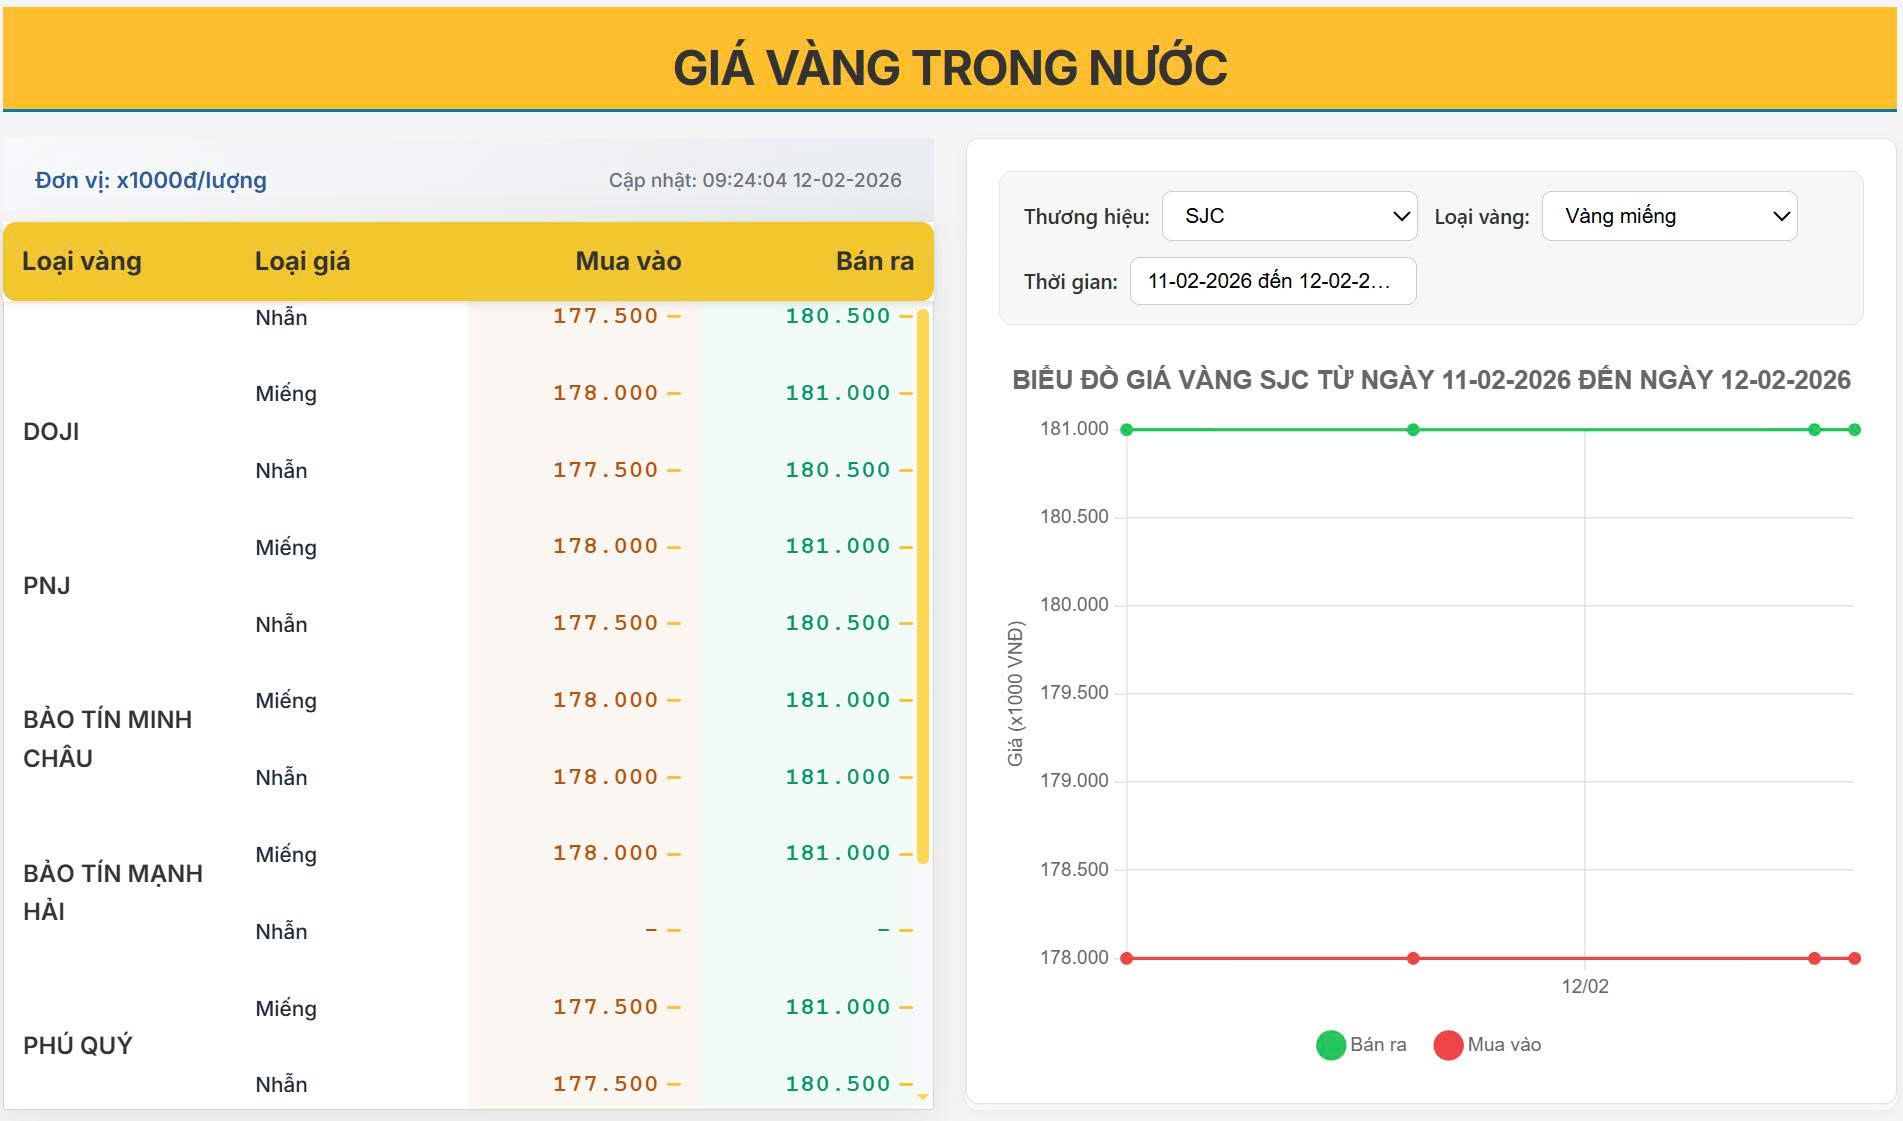Image resolution: width=1903 pixels, height=1121 pixels.
Task: Click the red Mua vào legend circle
Action: click(x=1448, y=1045)
